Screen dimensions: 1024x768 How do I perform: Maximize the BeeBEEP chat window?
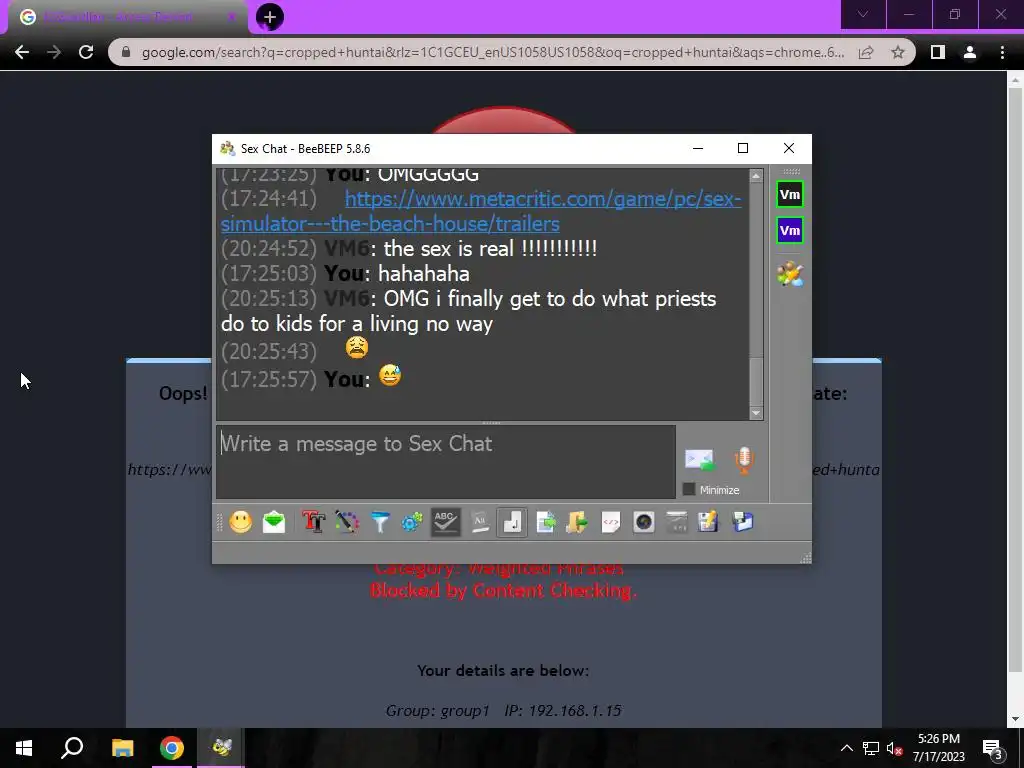pyautogui.click(x=743, y=148)
